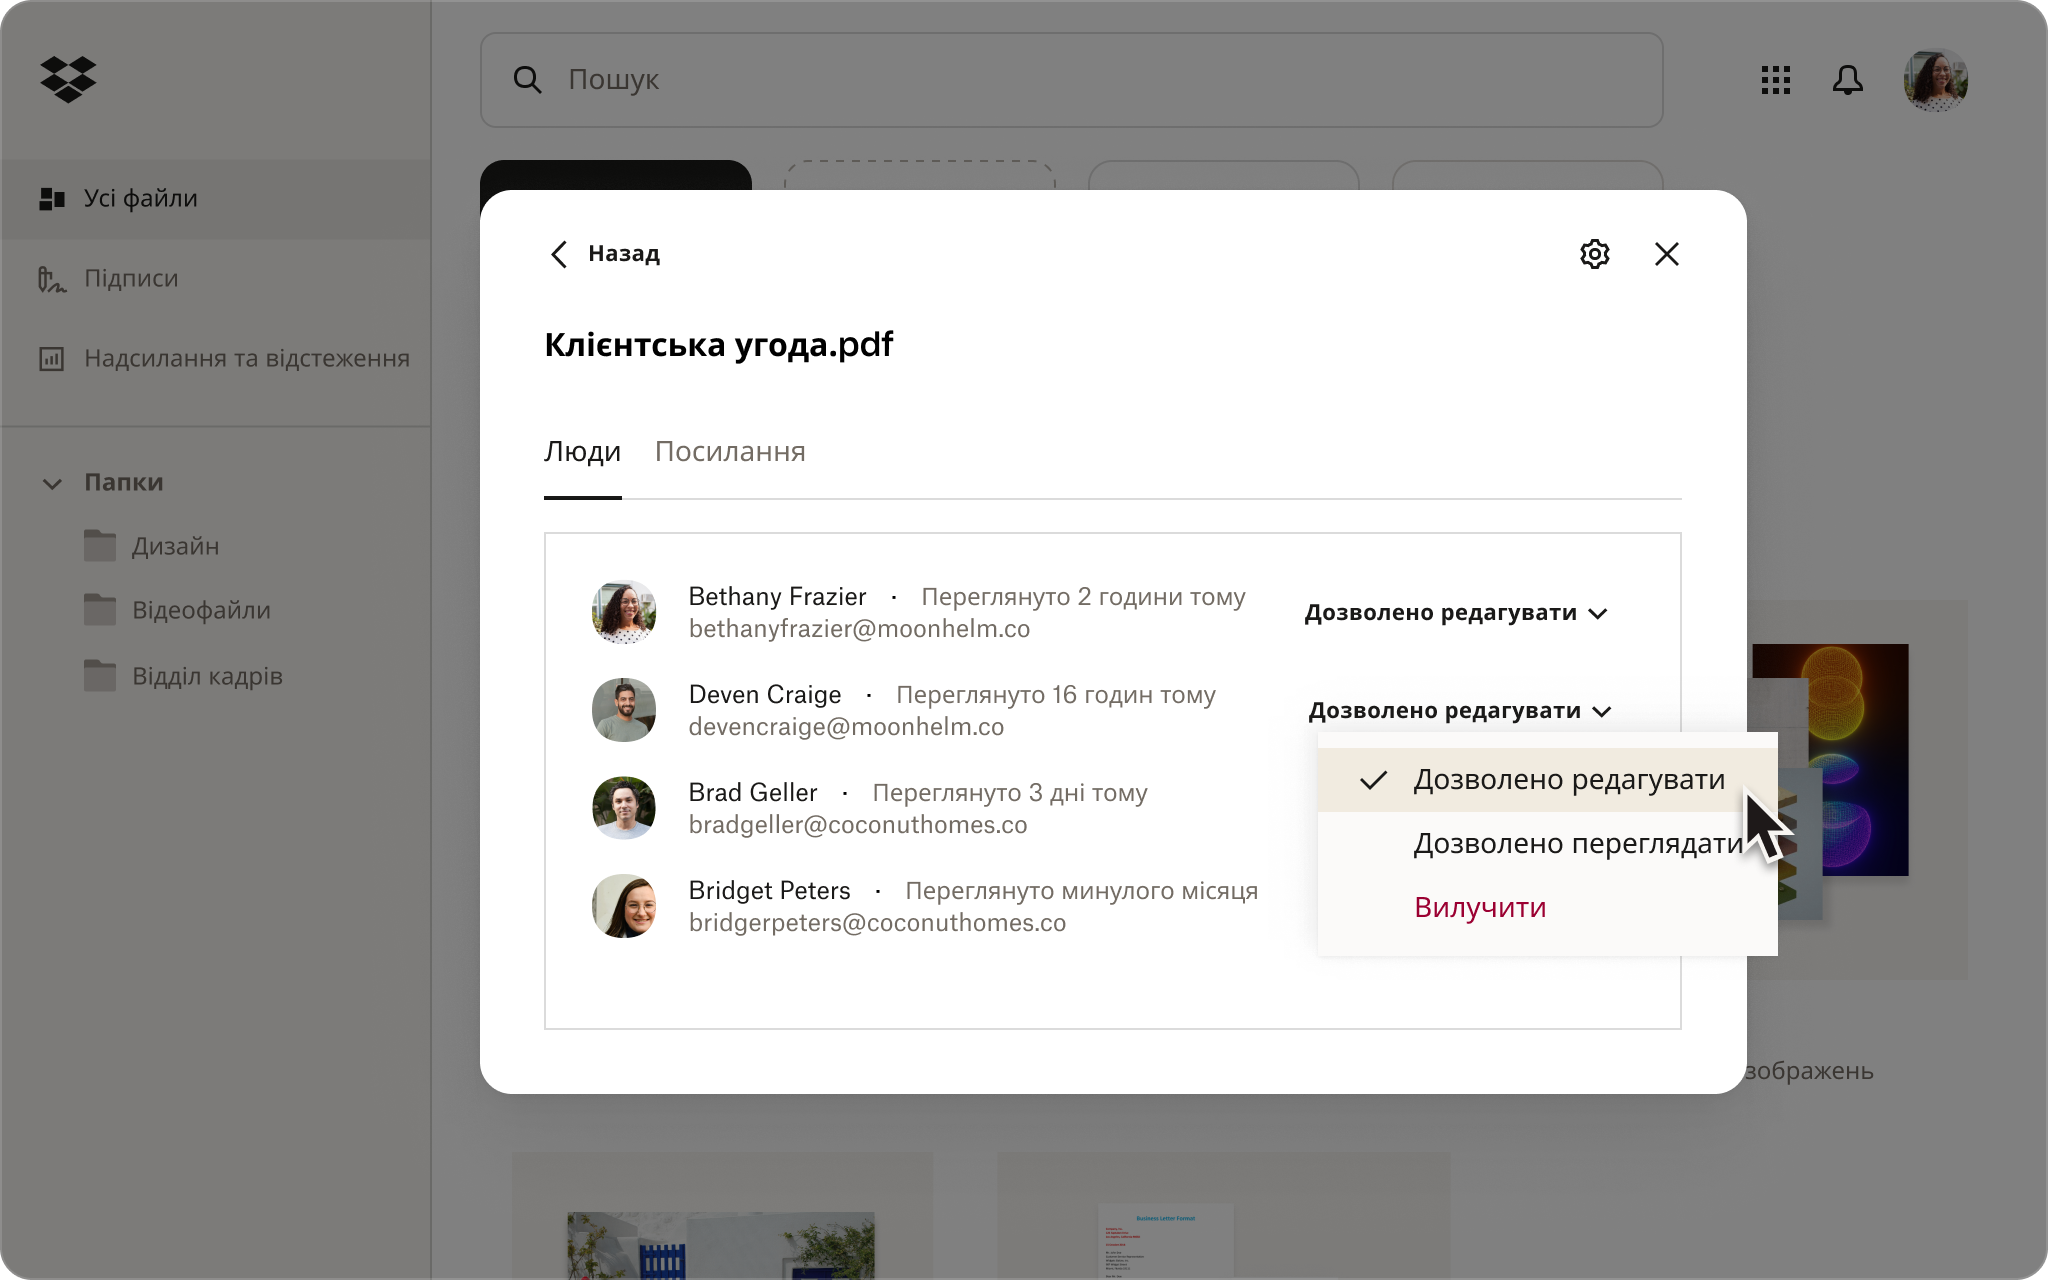Go back via Назад link

[624, 254]
